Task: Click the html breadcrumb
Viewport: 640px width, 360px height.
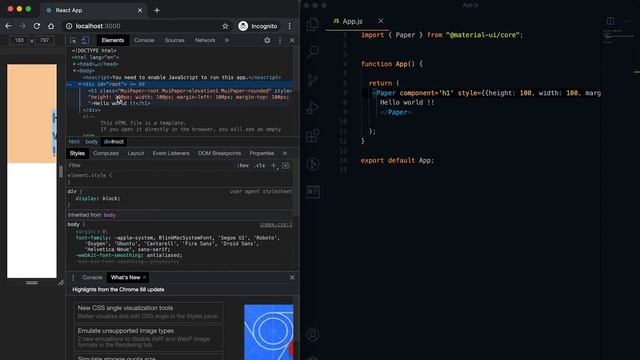Action: (74, 142)
